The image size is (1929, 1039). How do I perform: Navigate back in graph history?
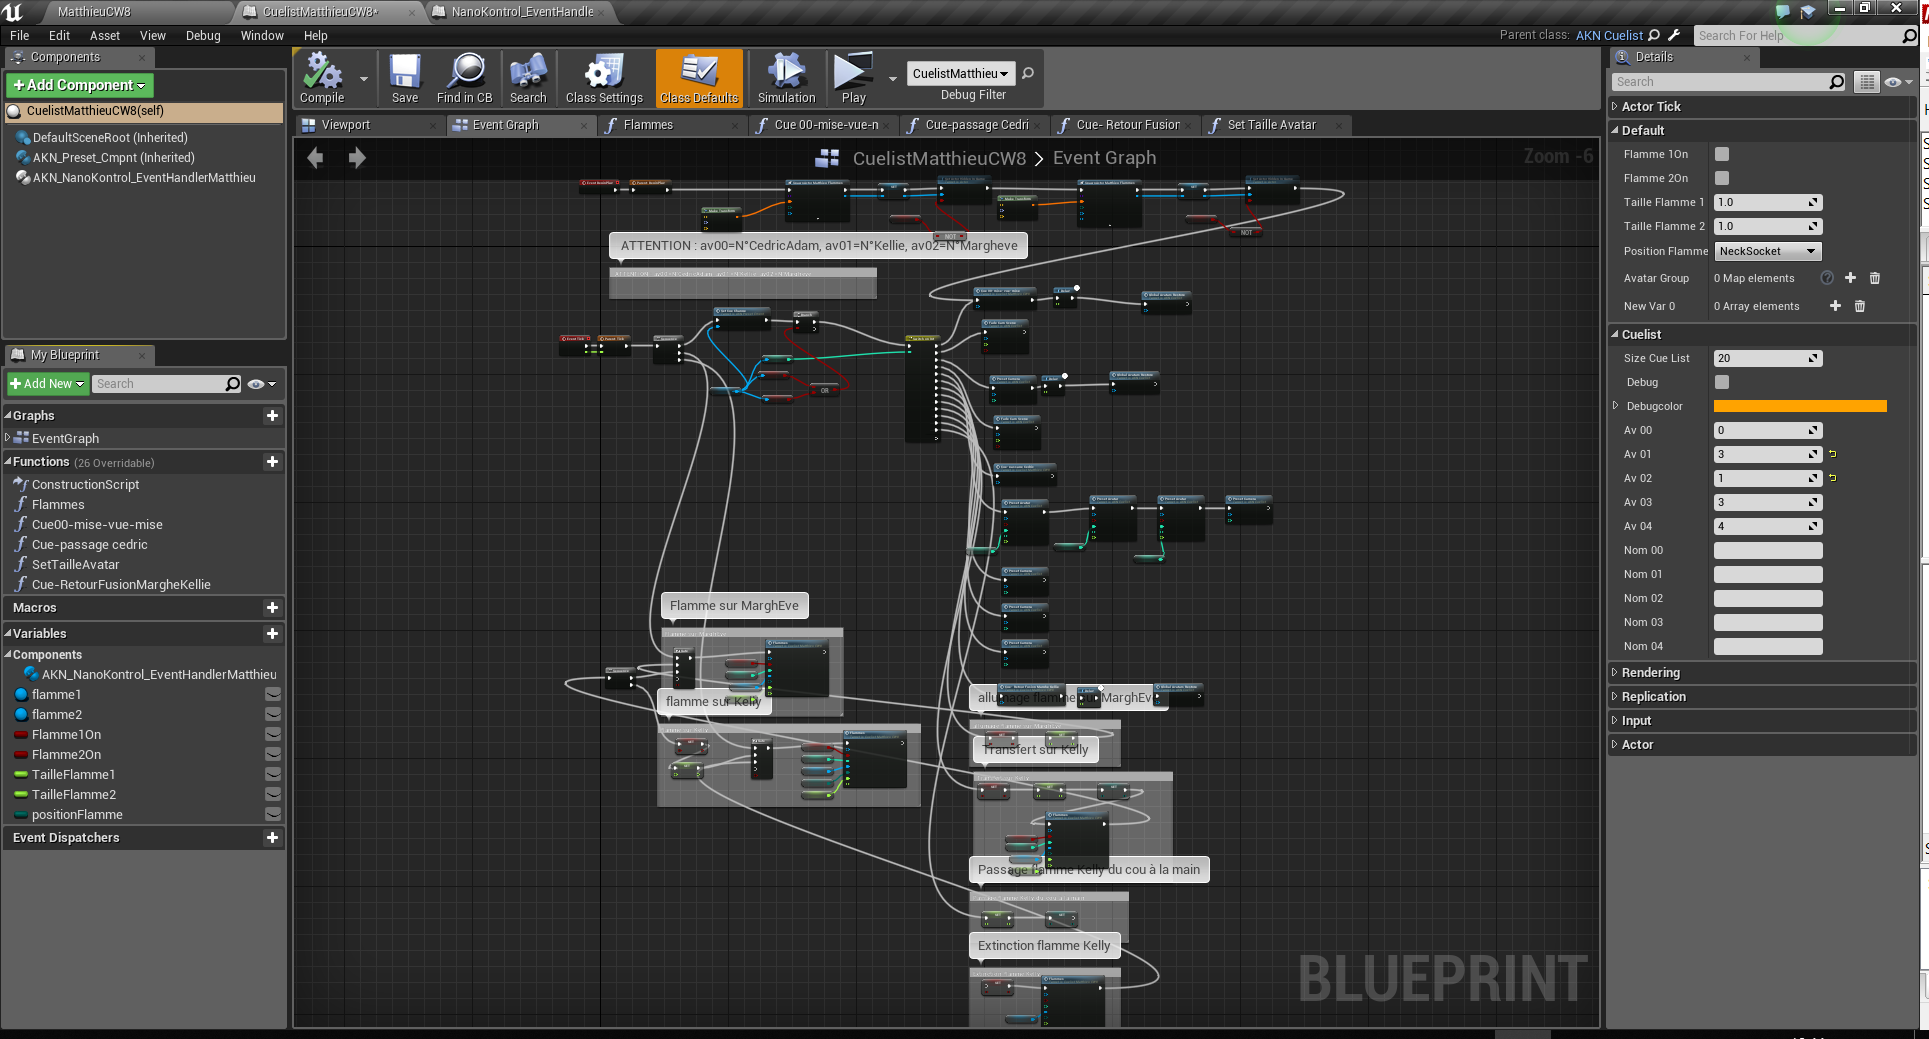click(x=315, y=158)
